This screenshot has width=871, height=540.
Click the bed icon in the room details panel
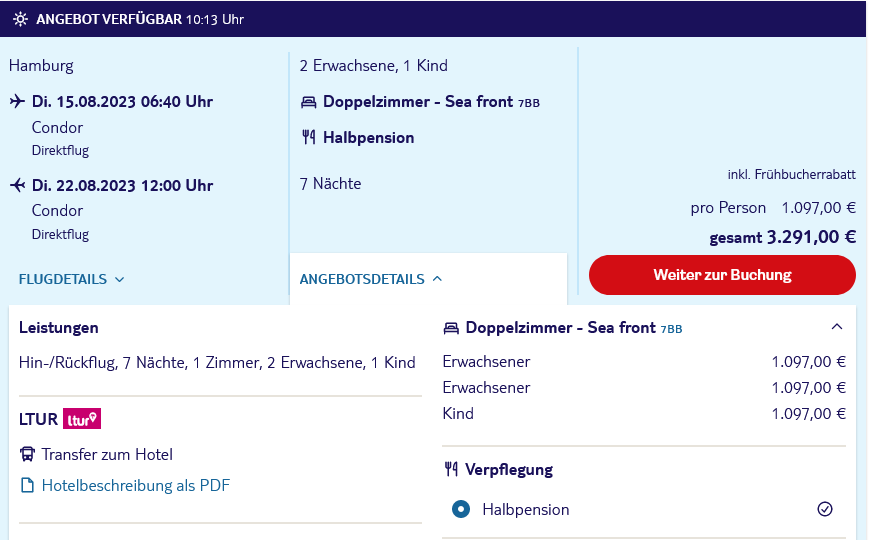click(x=451, y=328)
